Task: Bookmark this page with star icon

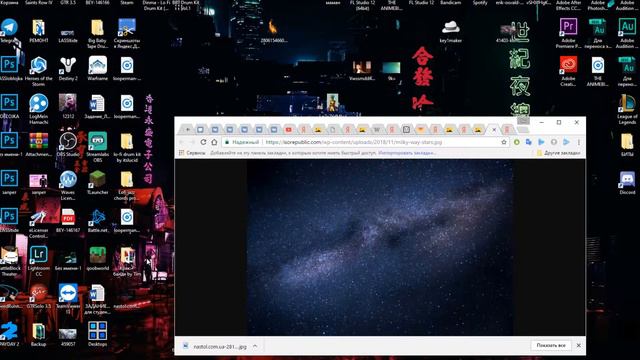Action: pos(504,142)
